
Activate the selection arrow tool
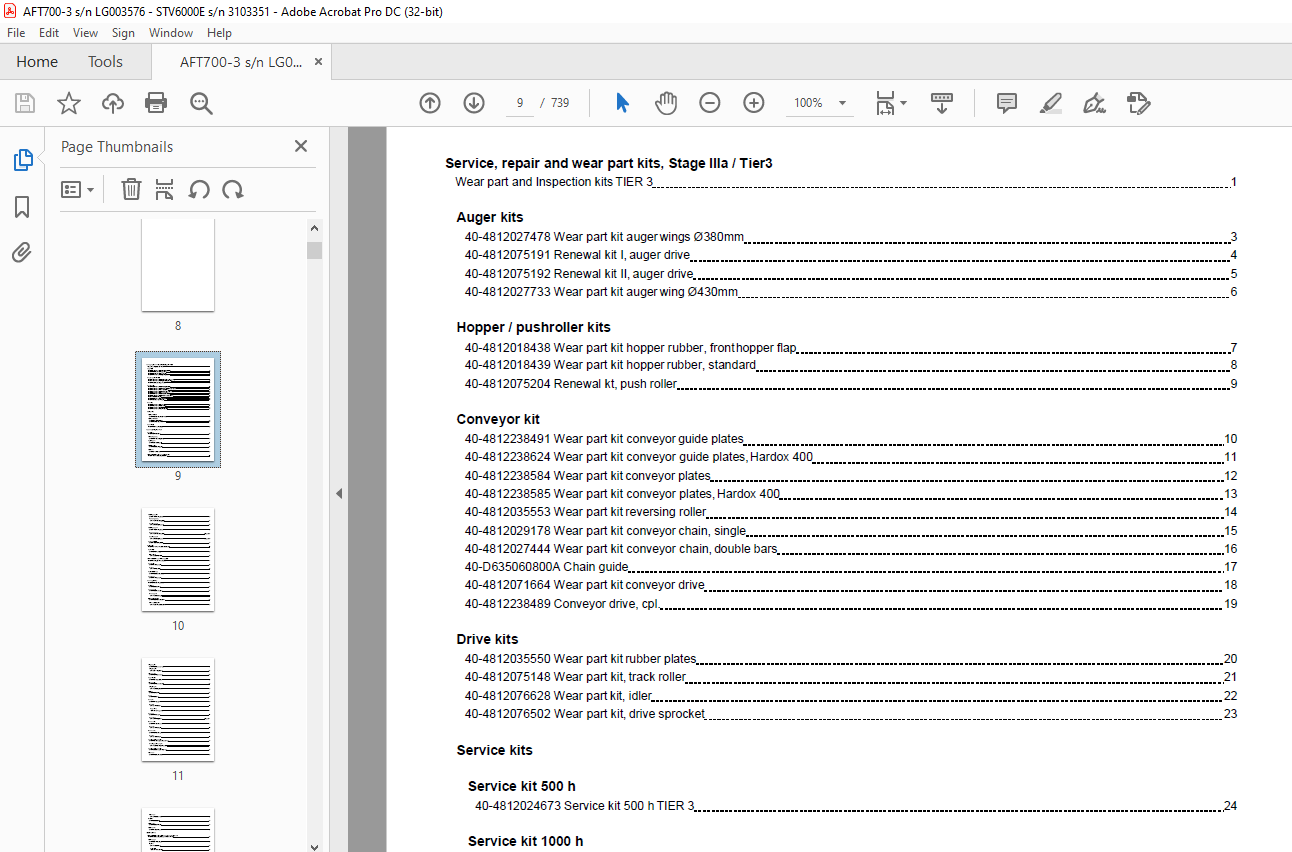[x=622, y=103]
